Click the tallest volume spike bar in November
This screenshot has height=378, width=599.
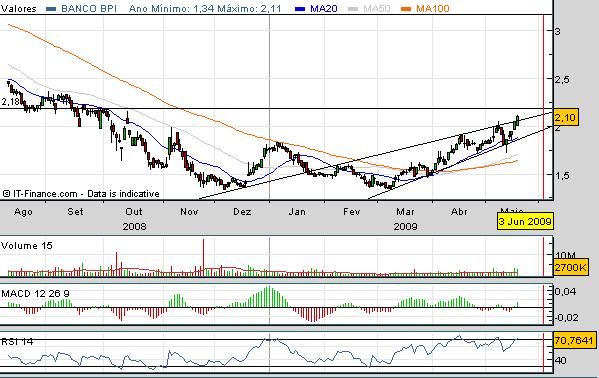(203, 257)
